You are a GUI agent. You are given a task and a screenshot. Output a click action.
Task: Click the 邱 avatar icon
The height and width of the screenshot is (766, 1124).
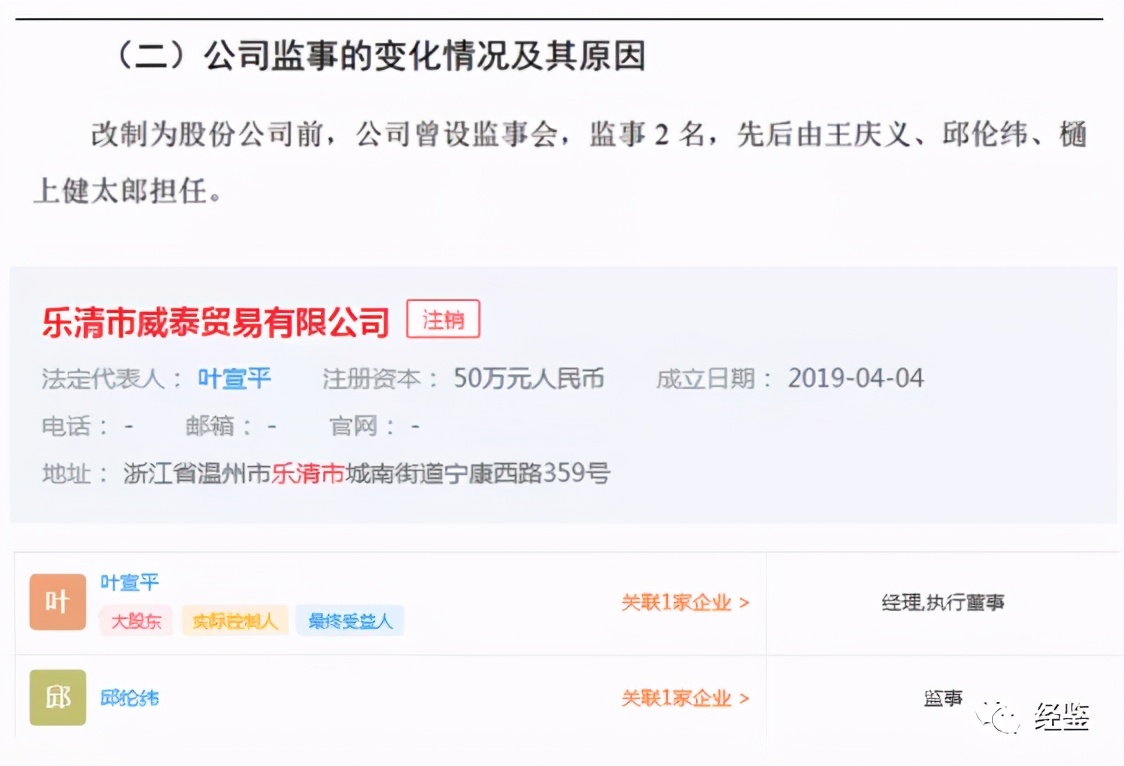click(56, 698)
